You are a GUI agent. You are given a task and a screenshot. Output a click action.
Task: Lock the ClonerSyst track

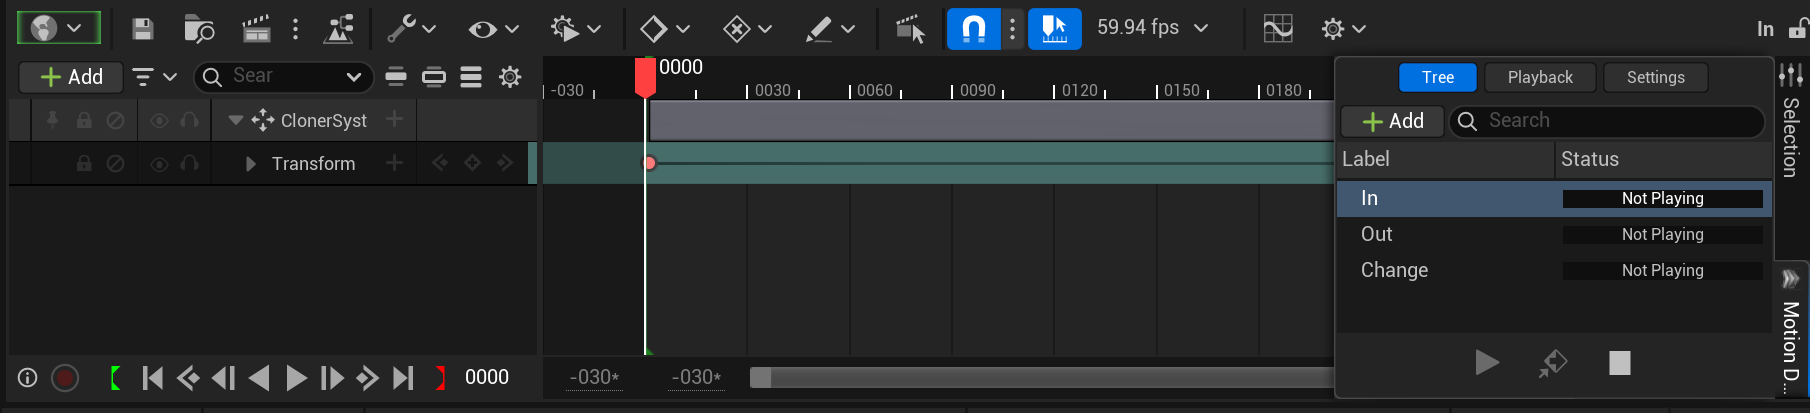(84, 121)
